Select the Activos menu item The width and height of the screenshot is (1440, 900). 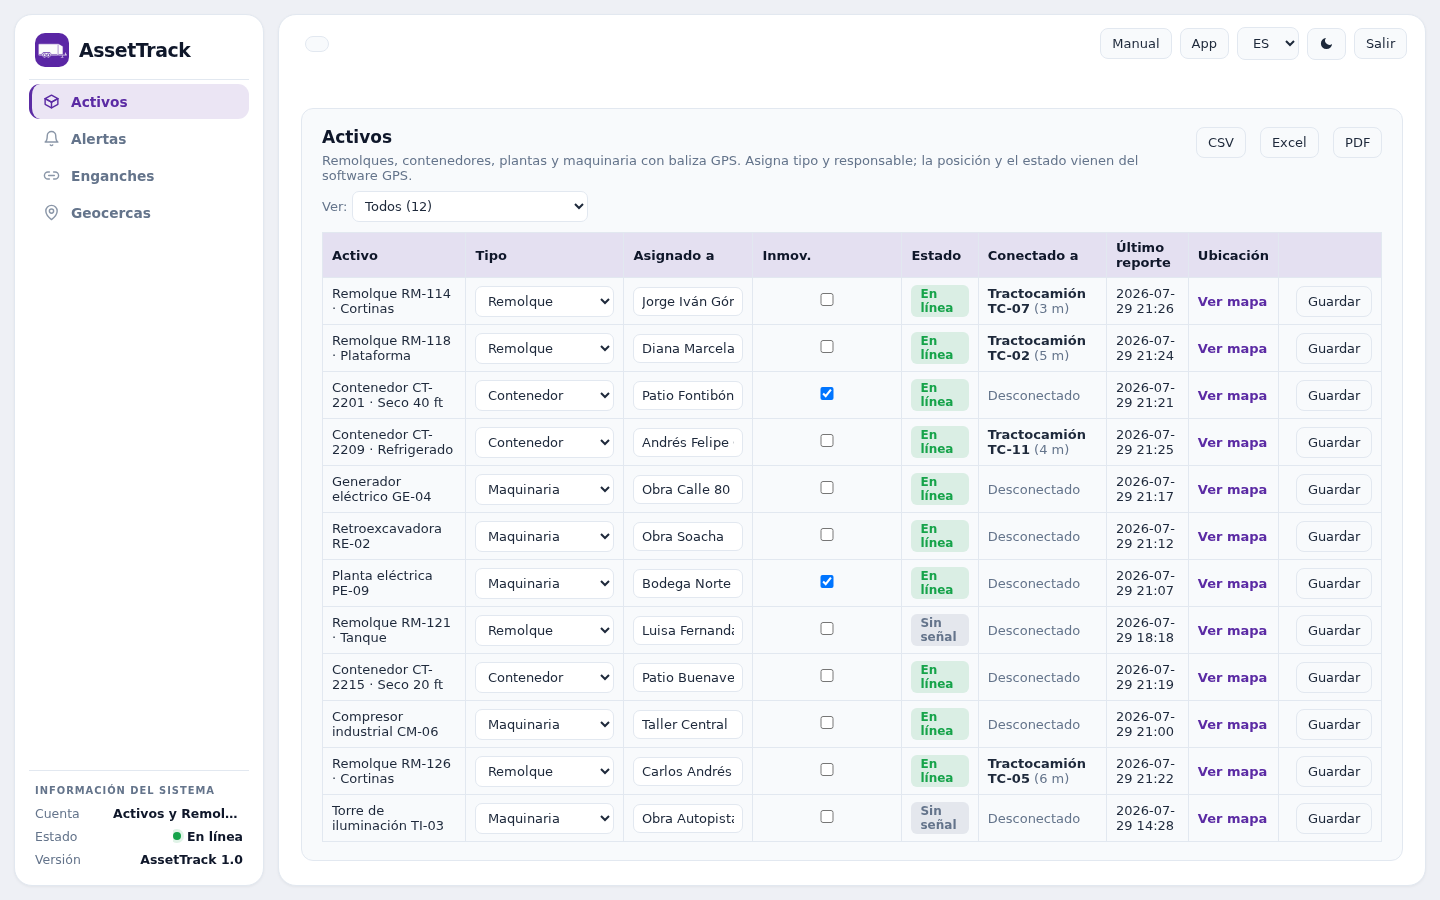pyautogui.click(x=139, y=102)
